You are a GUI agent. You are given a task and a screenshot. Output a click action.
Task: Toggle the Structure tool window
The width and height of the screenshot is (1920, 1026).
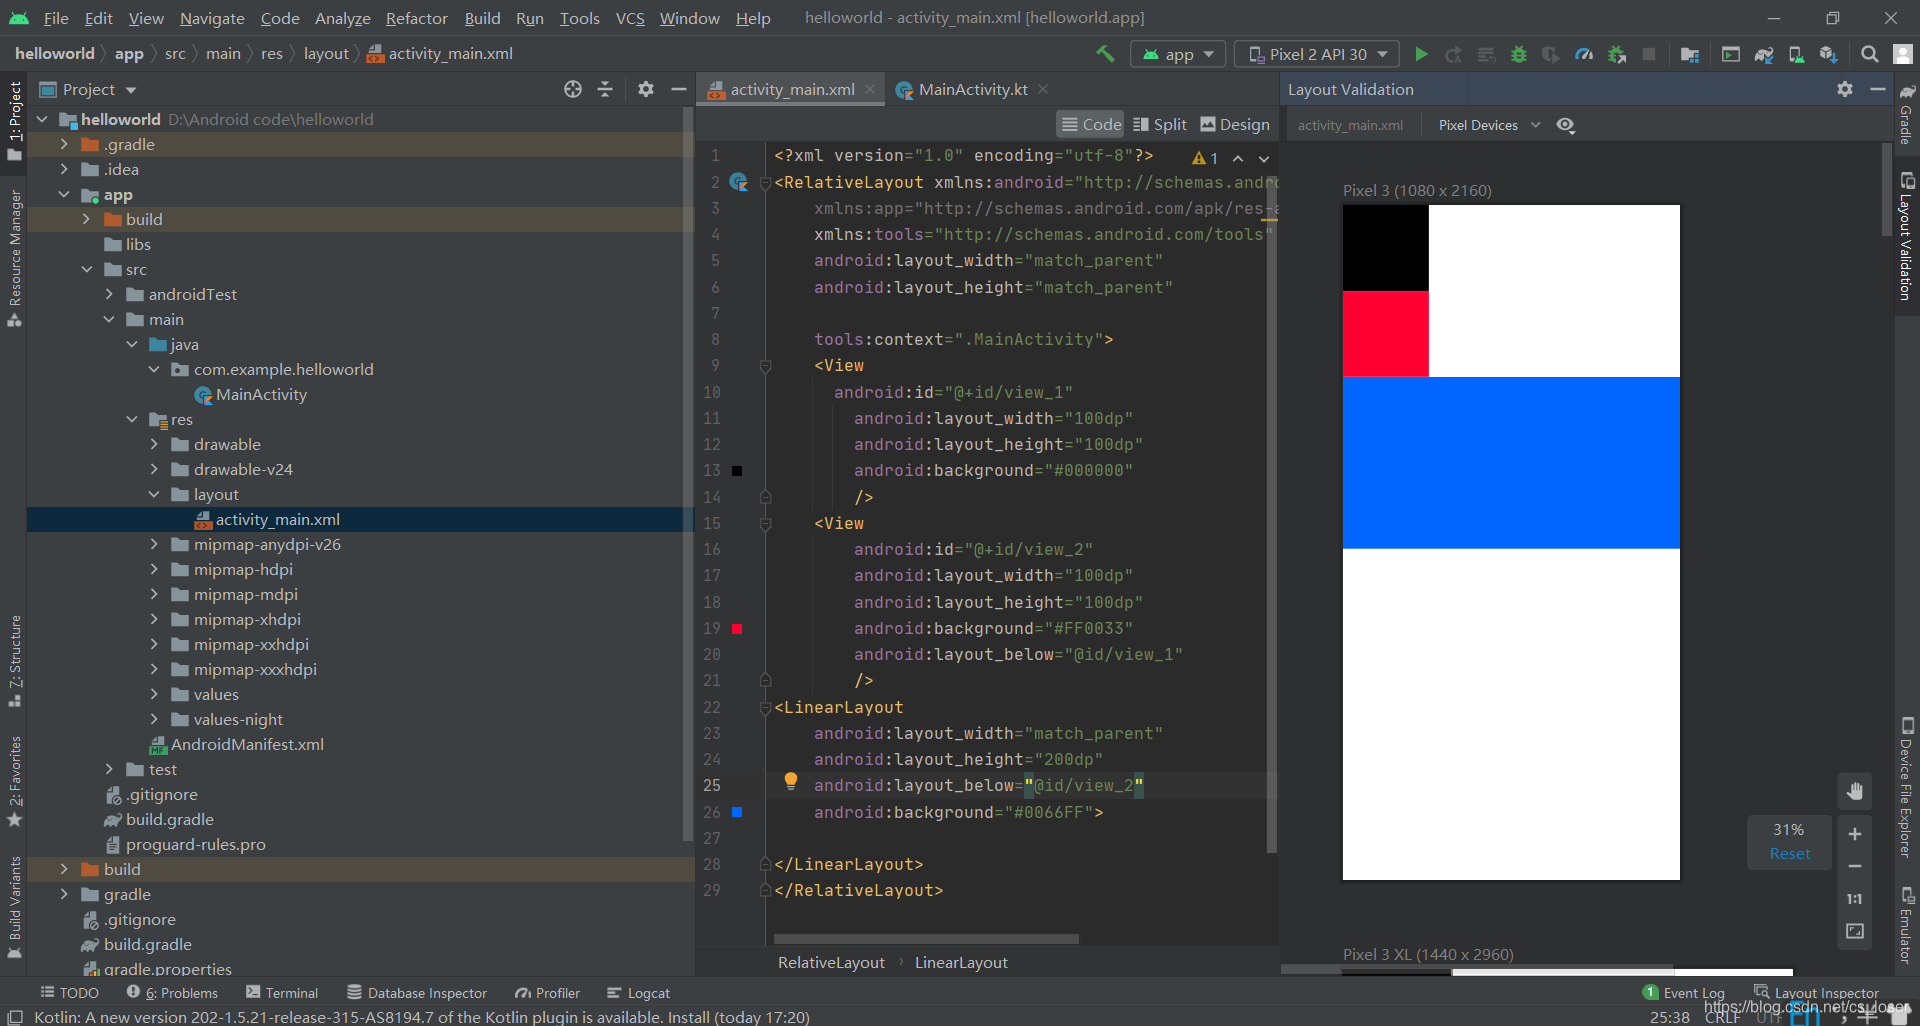click(x=15, y=661)
